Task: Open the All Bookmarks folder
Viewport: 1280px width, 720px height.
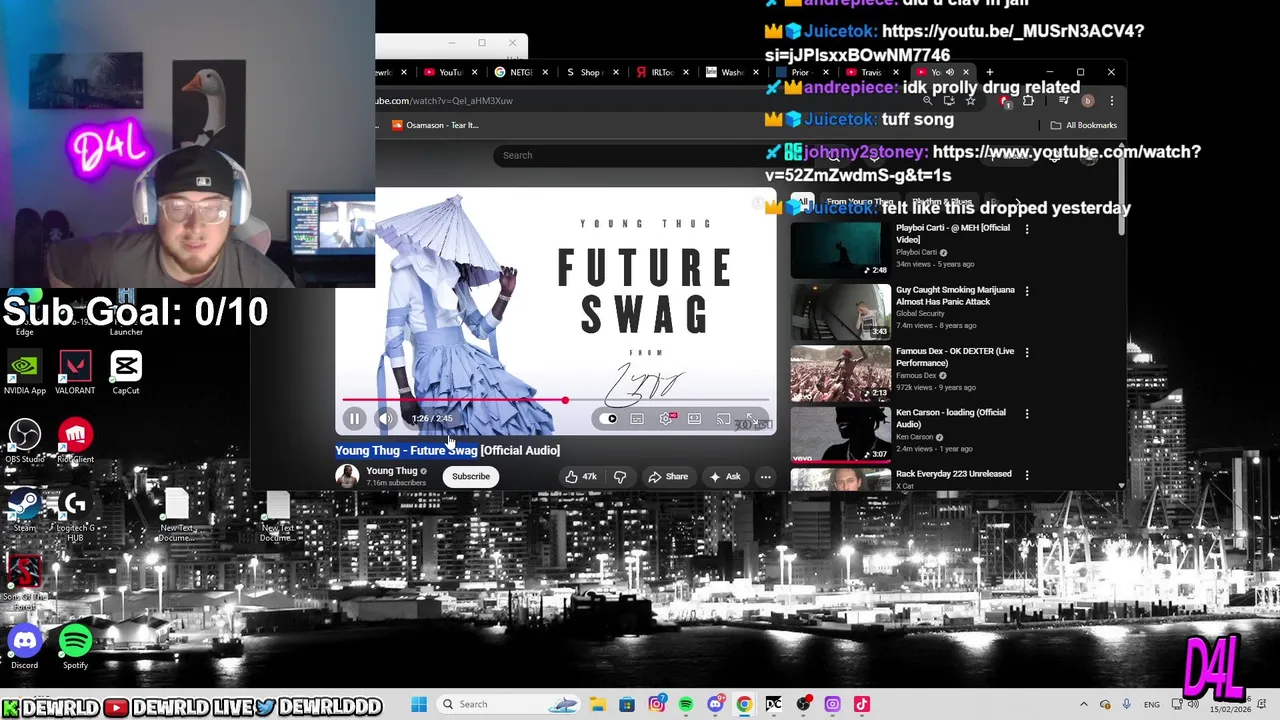Action: 1083,125
